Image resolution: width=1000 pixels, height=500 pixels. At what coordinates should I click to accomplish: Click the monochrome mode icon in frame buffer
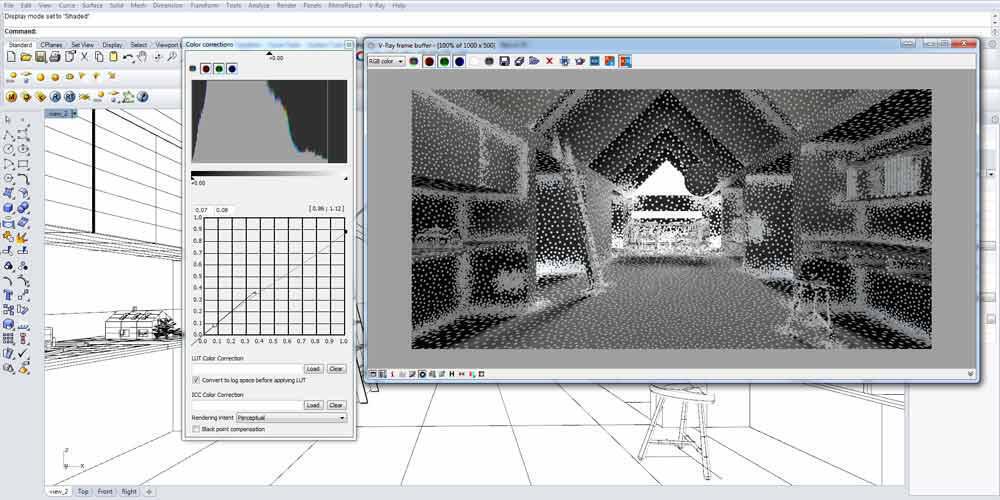click(x=489, y=61)
